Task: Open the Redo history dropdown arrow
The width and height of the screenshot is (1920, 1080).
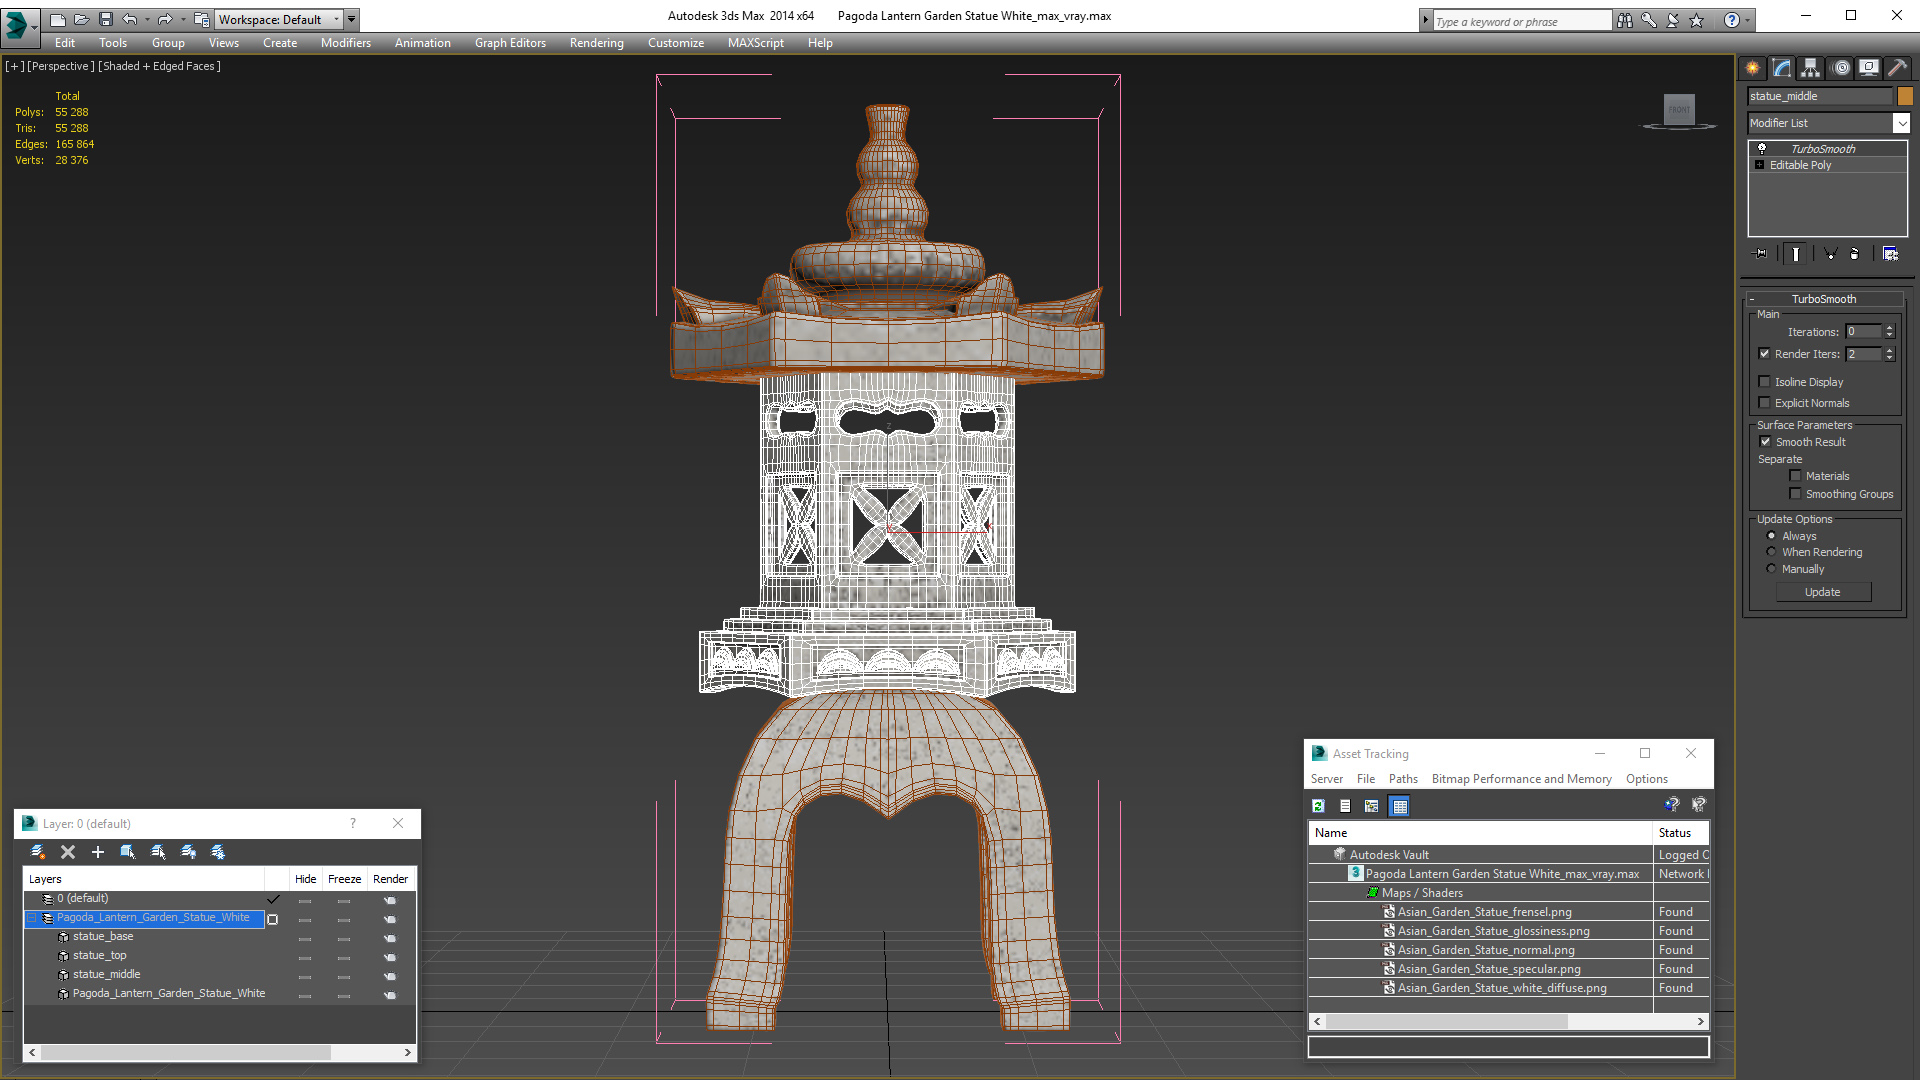Action: tap(183, 19)
